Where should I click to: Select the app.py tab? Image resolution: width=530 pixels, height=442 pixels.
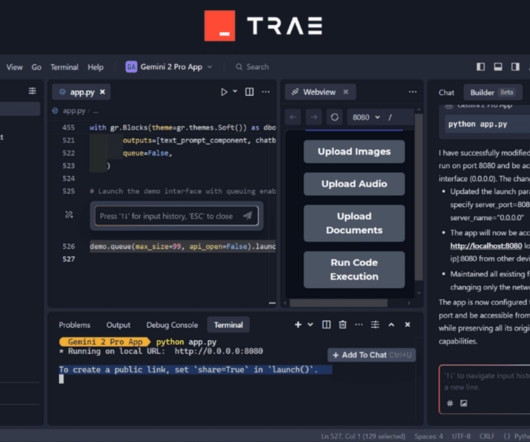click(x=81, y=92)
